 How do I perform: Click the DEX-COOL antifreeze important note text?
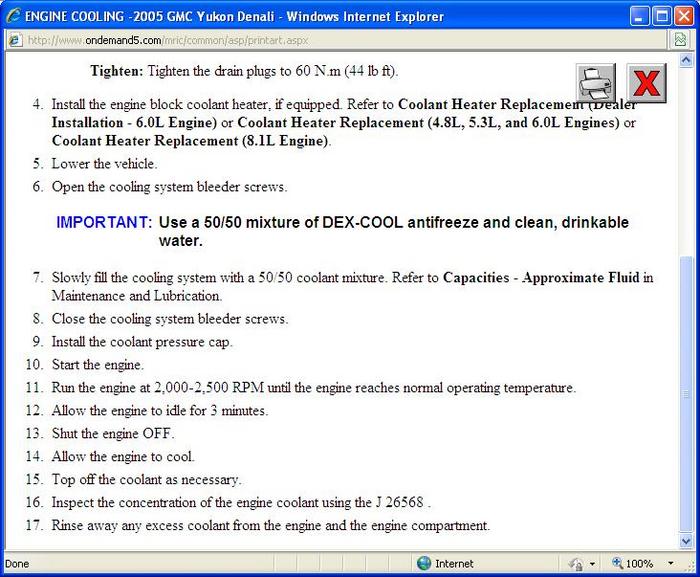(x=393, y=231)
